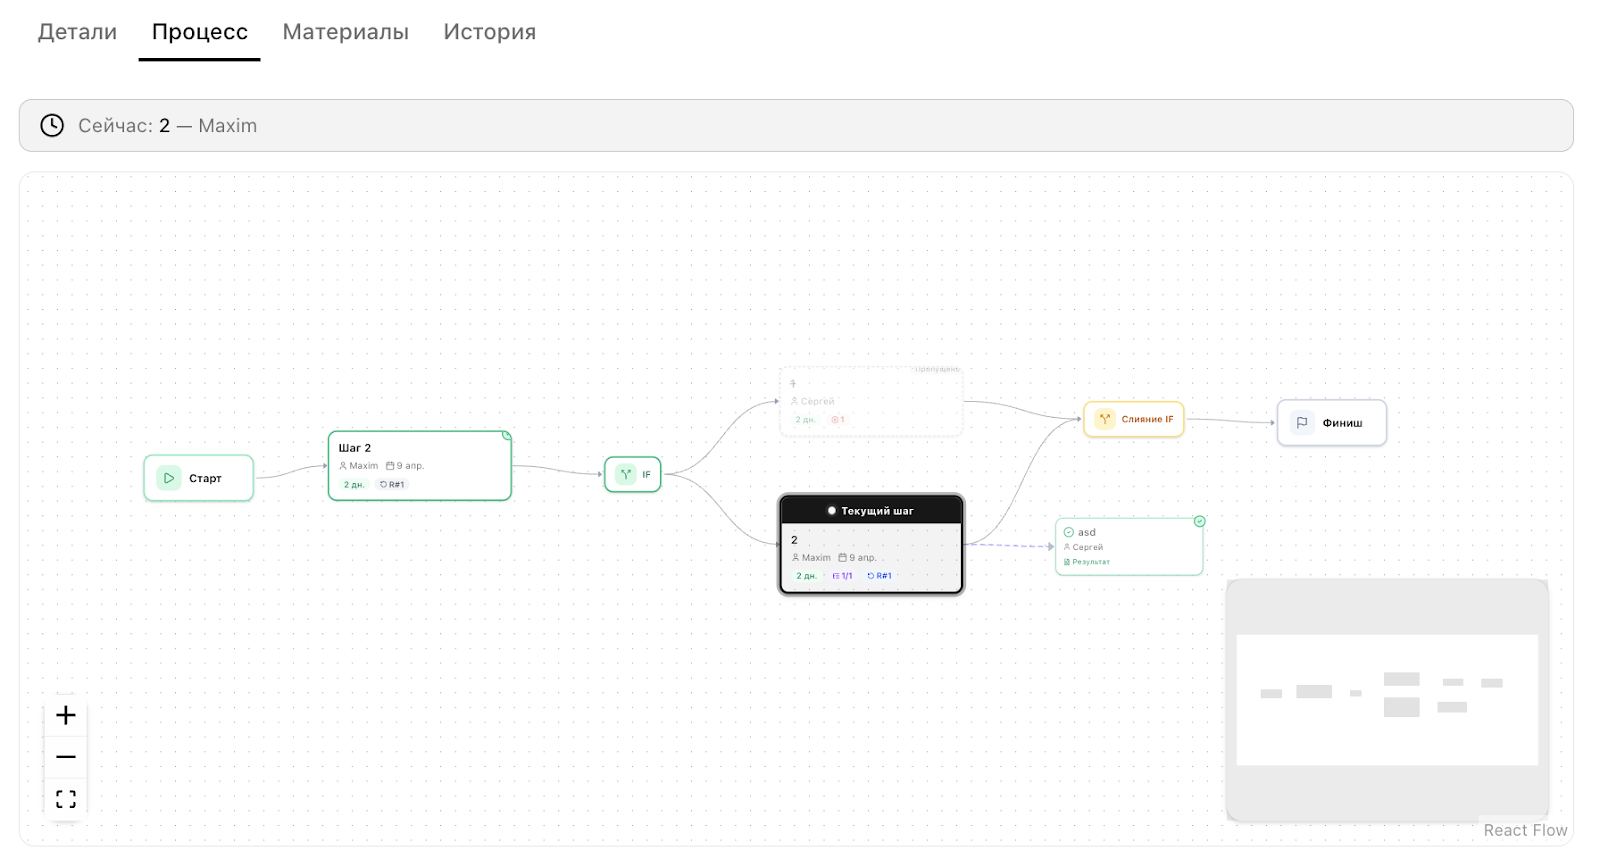The width and height of the screenshot is (1600, 859).
Task: Select the Текущий шаг node header
Action: [871, 510]
